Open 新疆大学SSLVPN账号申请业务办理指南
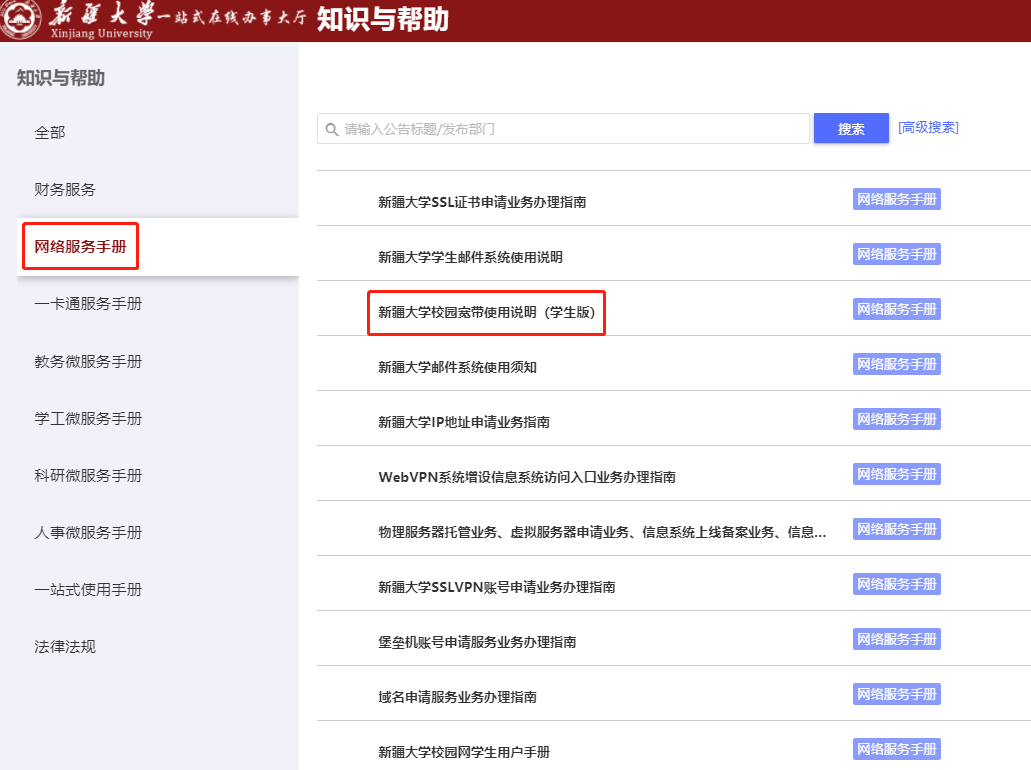The width and height of the screenshot is (1031, 770). coord(496,587)
